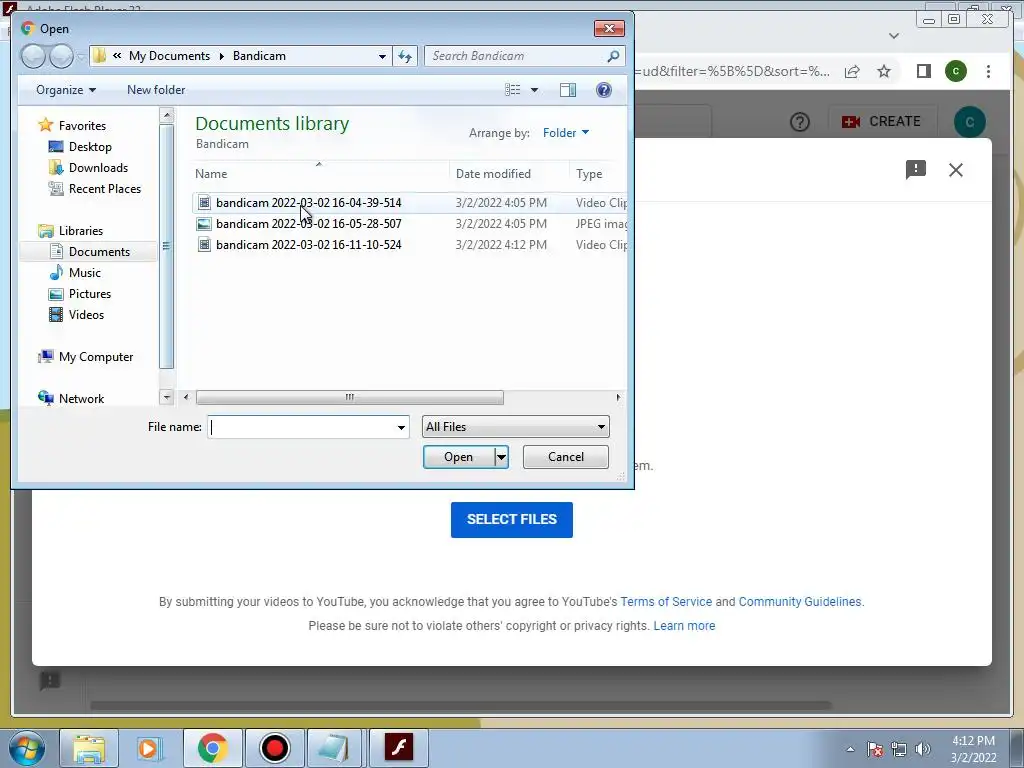Expand the File name history dropdown
Screen dimensions: 1024x768
(x=401, y=427)
